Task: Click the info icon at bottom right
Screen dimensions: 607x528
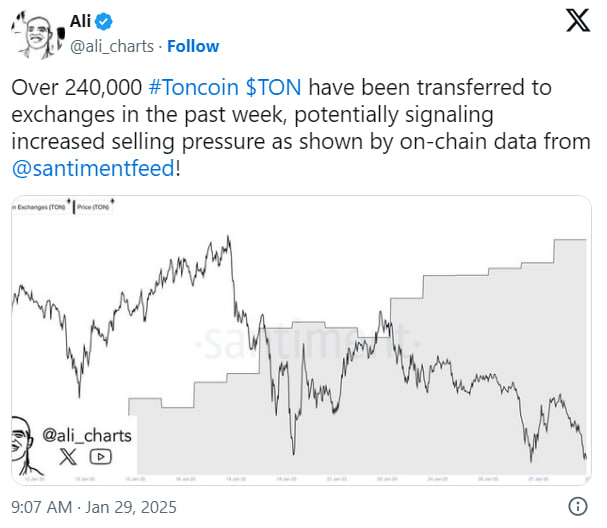Action: click(x=577, y=504)
